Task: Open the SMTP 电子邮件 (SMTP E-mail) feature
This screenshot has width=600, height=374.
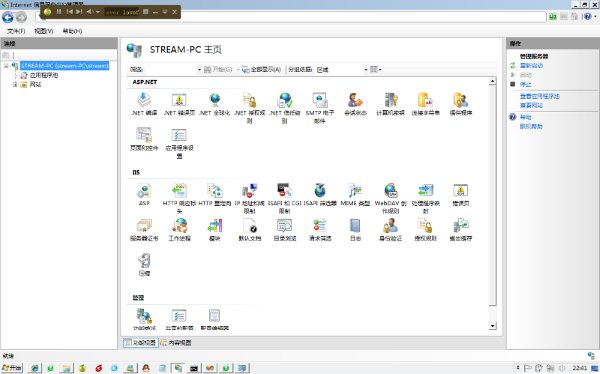Action: 320,108
